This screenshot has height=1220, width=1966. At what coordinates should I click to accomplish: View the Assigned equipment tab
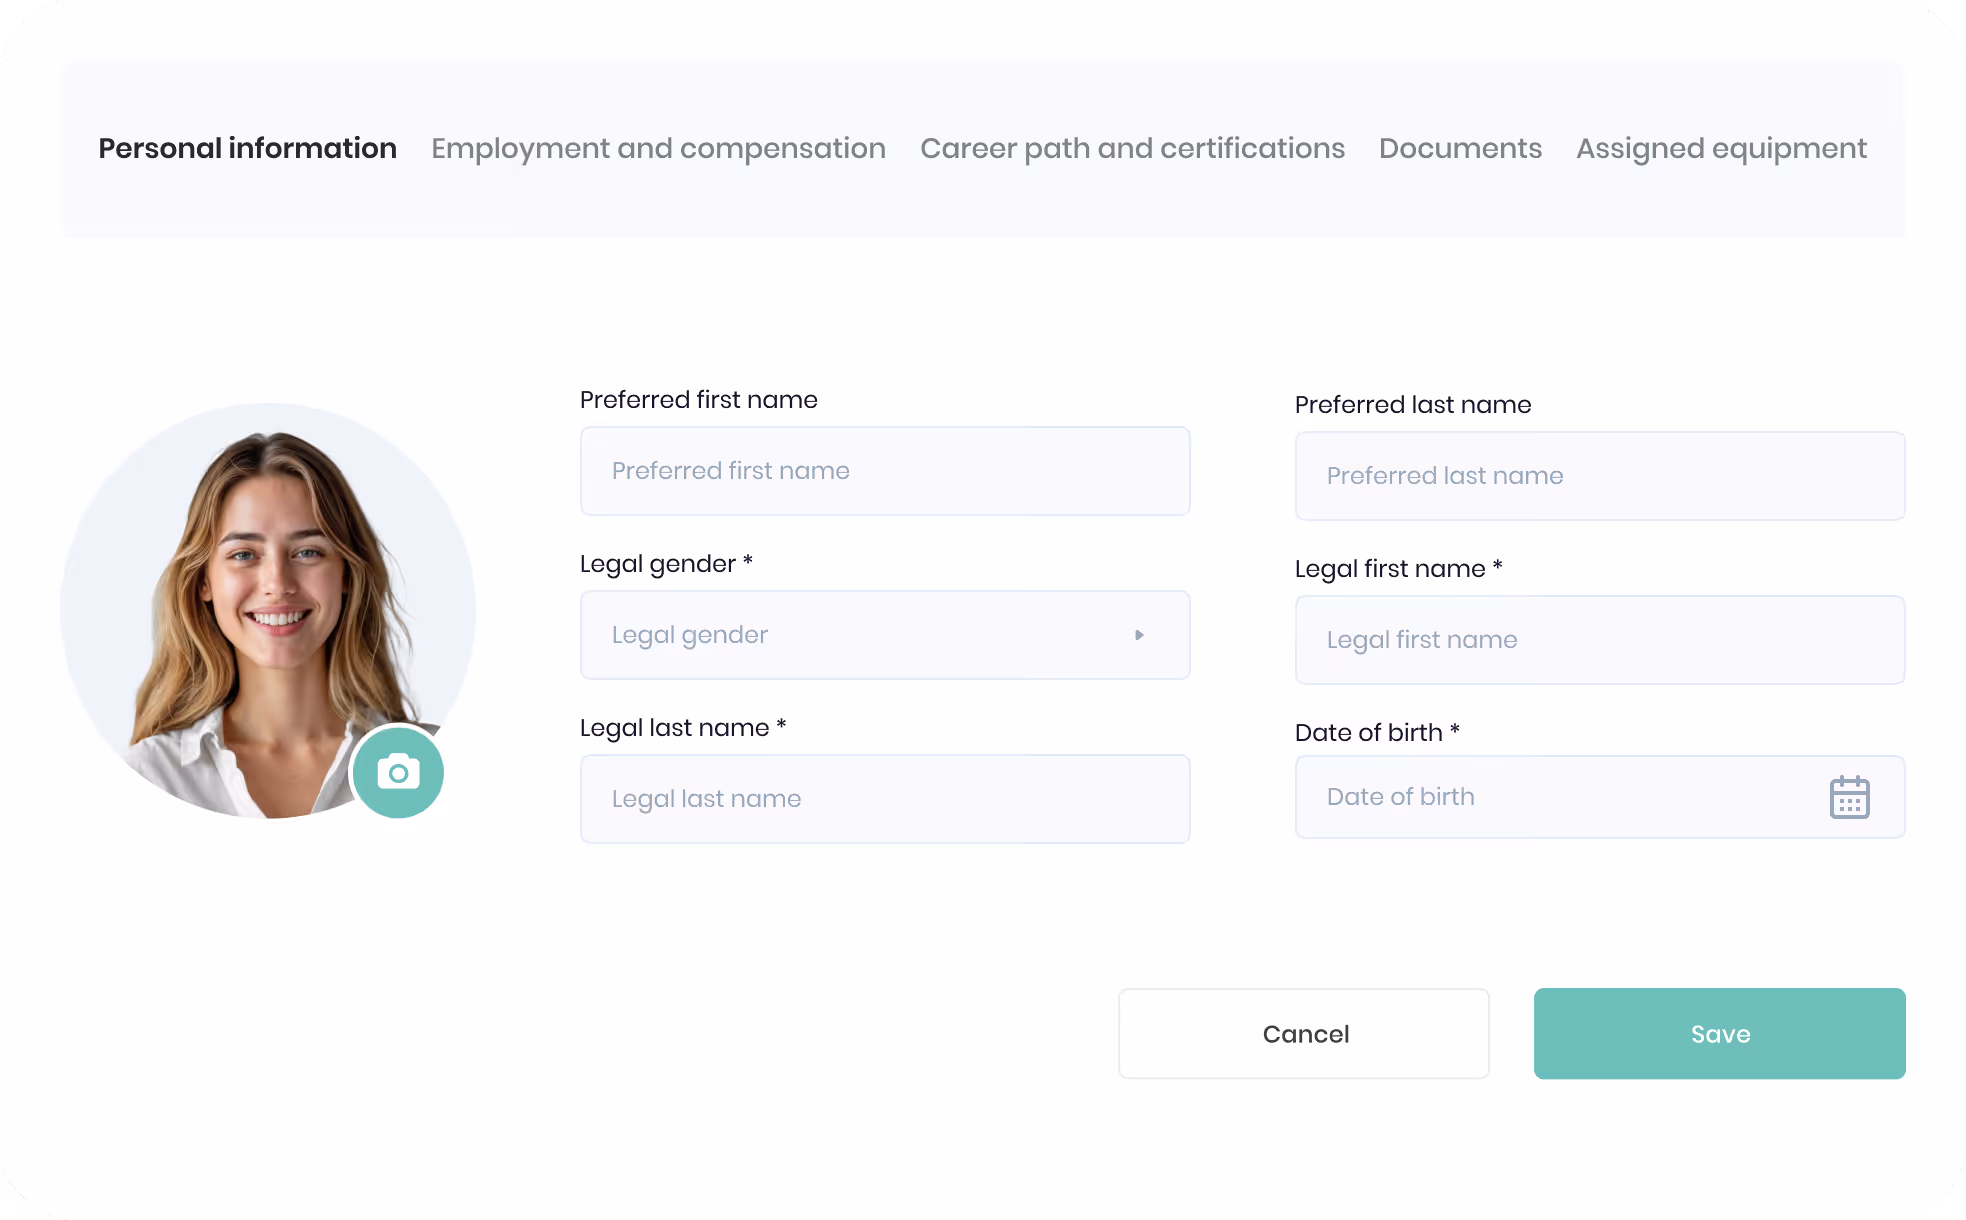(x=1721, y=148)
